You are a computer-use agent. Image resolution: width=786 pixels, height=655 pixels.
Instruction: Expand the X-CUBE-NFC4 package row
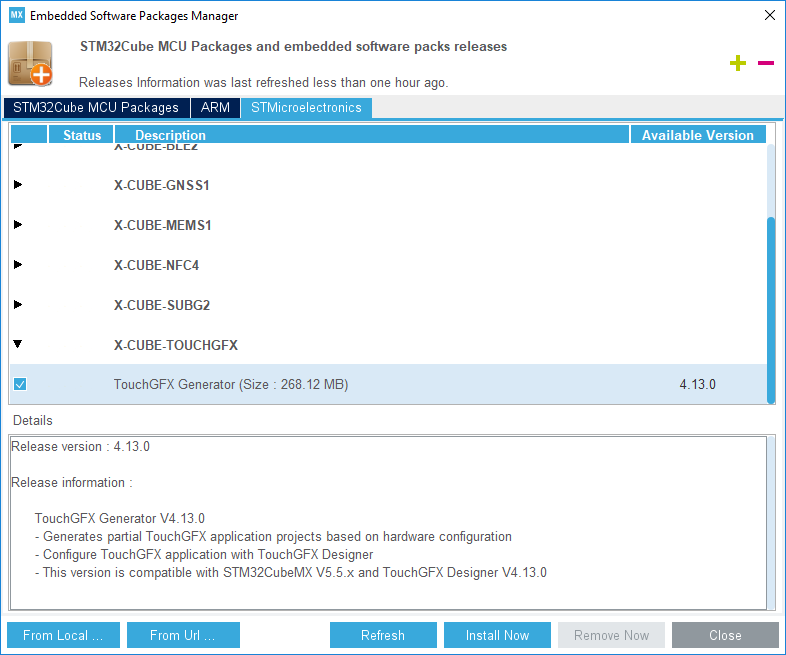tap(18, 265)
